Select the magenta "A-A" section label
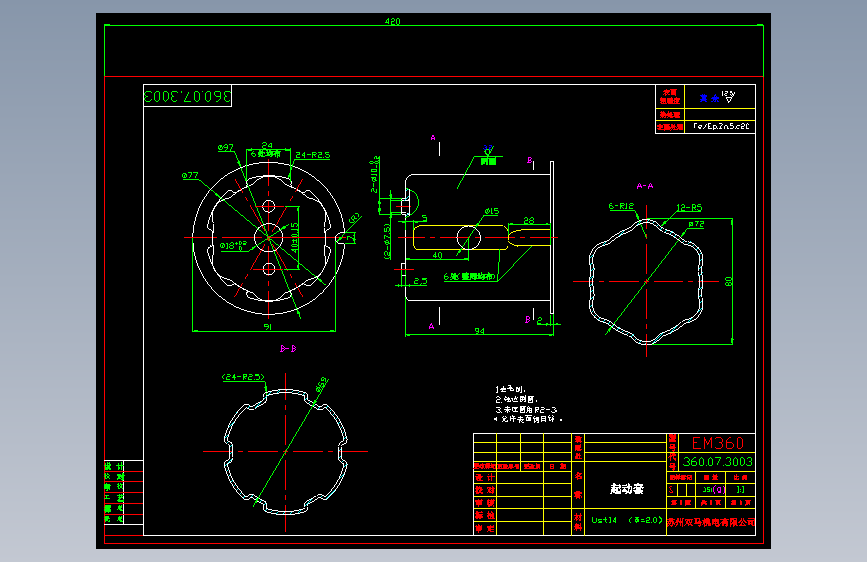867x562 pixels. pyautogui.click(x=645, y=186)
